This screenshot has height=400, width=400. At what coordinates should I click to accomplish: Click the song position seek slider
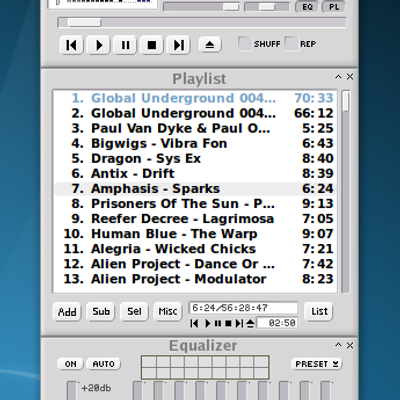coord(202,23)
